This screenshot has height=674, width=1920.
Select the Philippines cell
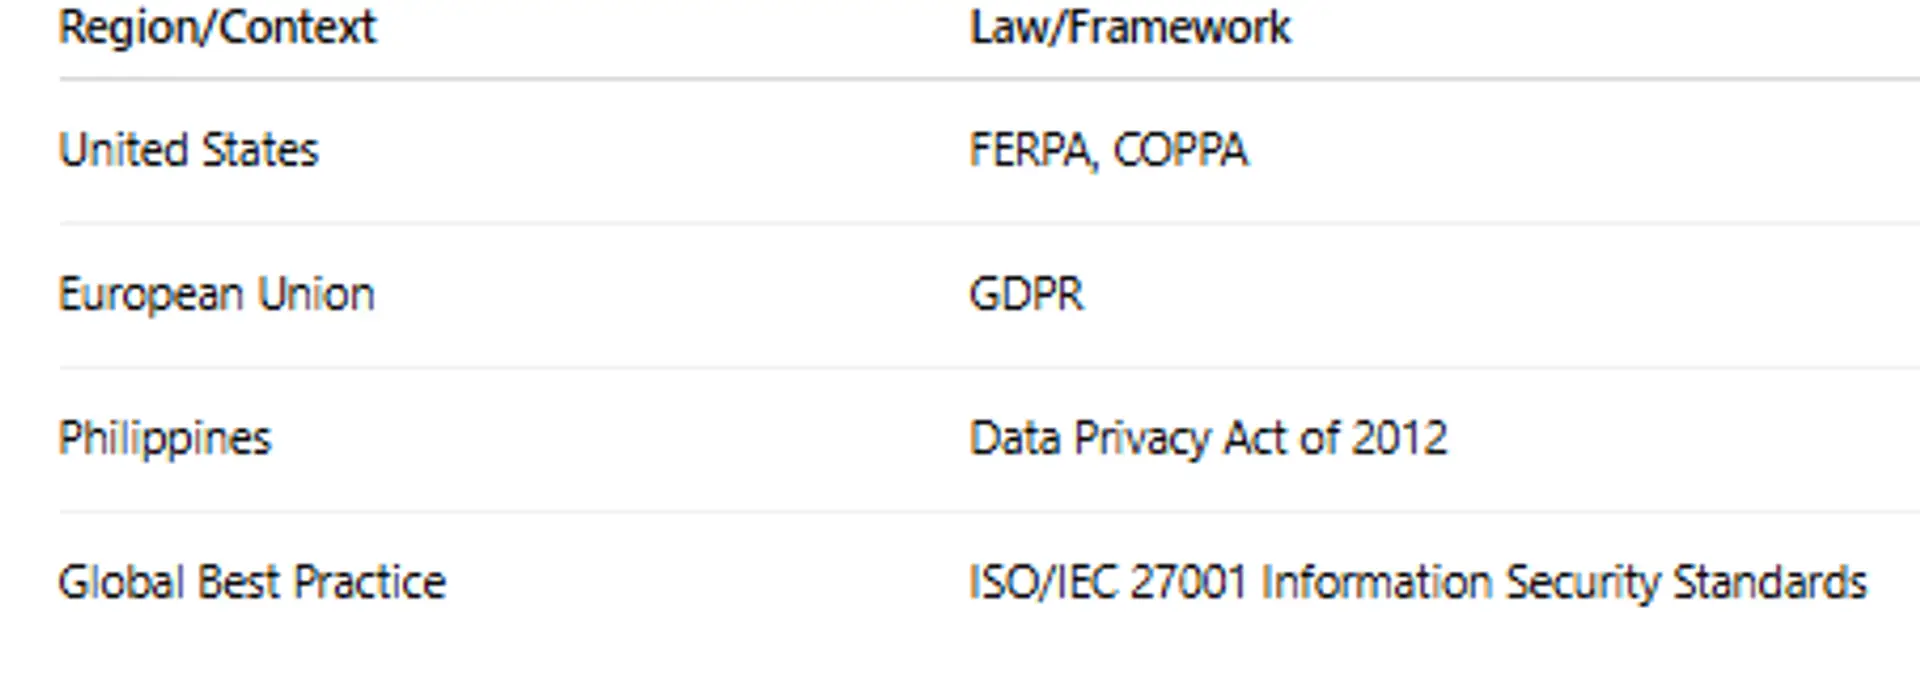[x=165, y=438]
